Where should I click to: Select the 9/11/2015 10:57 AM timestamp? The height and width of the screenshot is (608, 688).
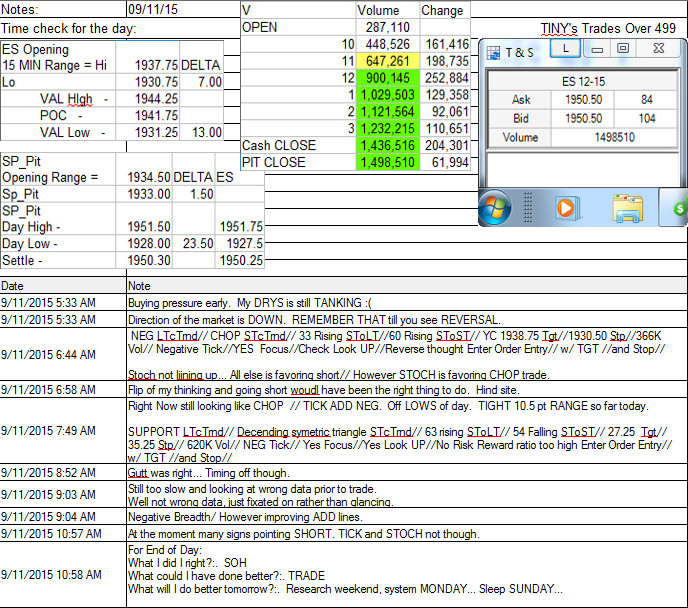pyautogui.click(x=63, y=533)
